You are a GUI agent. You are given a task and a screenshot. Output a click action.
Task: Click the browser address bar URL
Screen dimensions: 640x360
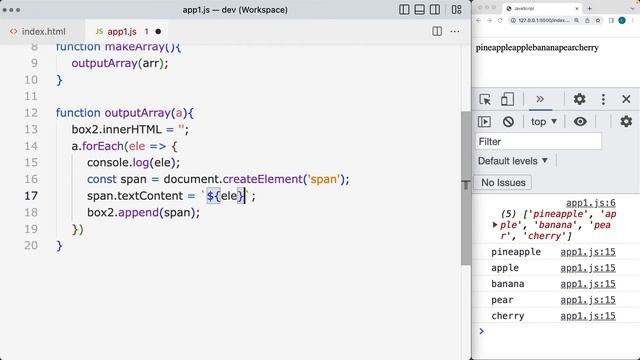(543, 20)
